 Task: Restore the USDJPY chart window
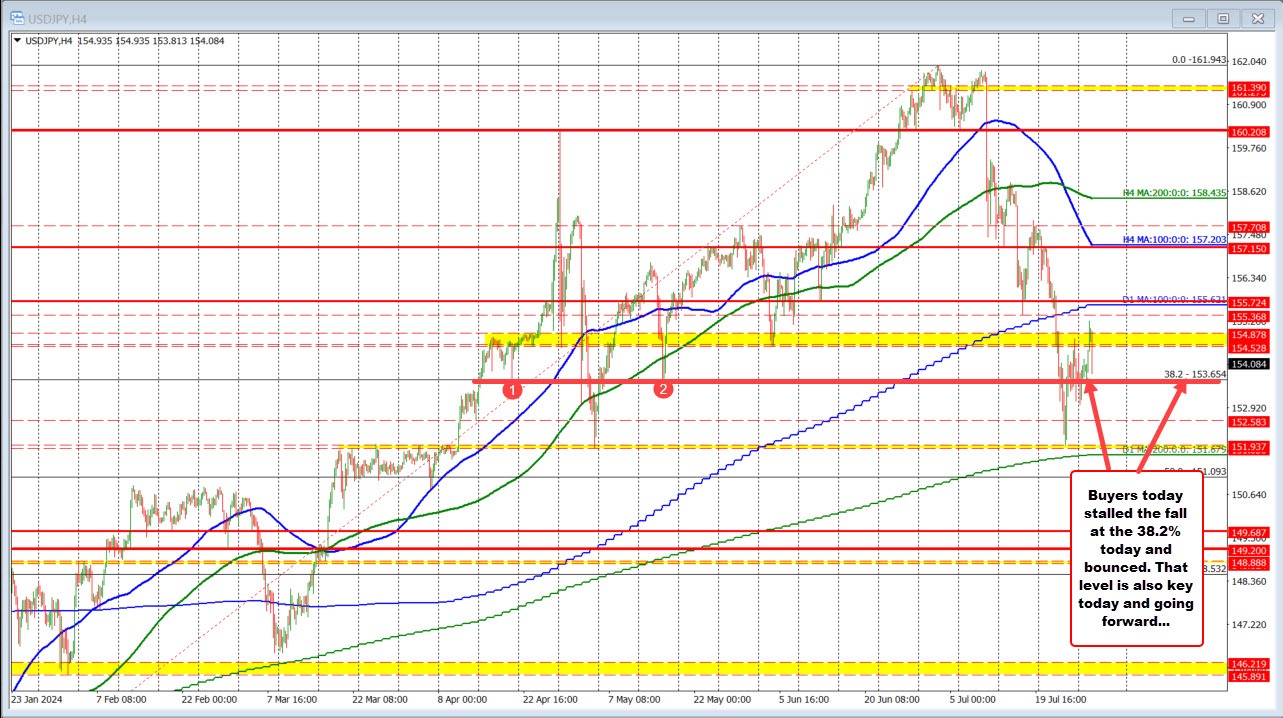(x=1222, y=17)
